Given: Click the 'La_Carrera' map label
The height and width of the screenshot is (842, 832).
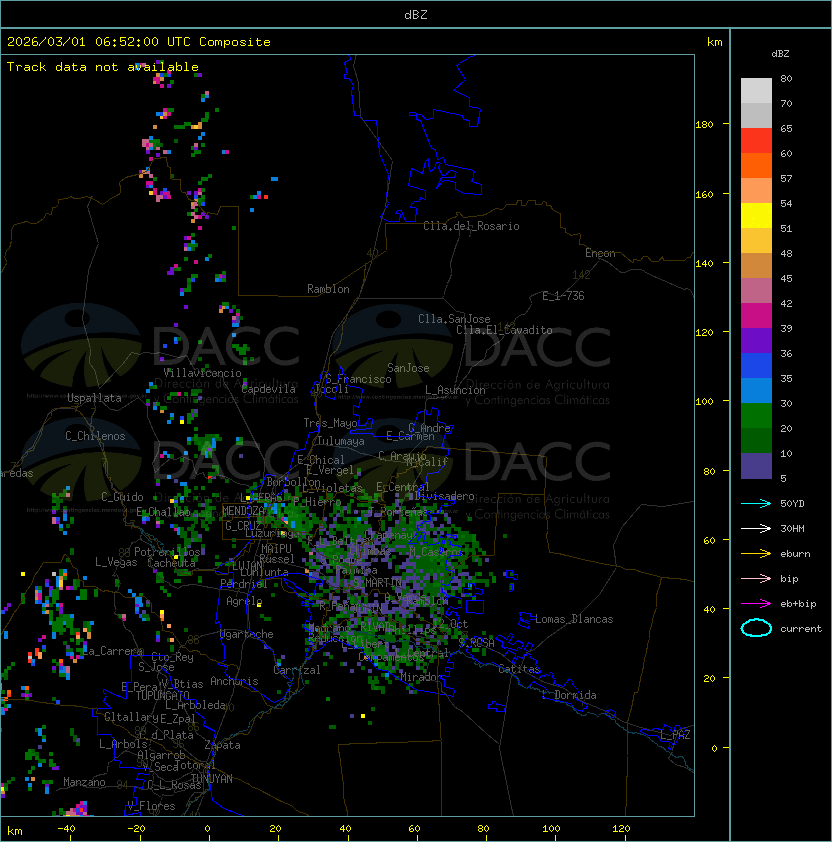Looking at the screenshot, I should [112, 652].
